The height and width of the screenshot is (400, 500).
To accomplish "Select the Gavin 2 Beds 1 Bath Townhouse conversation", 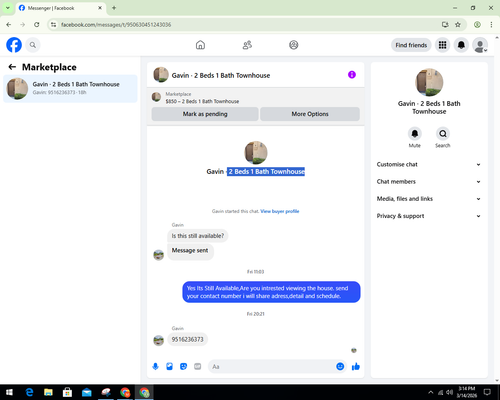I will pyautogui.click(x=70, y=88).
